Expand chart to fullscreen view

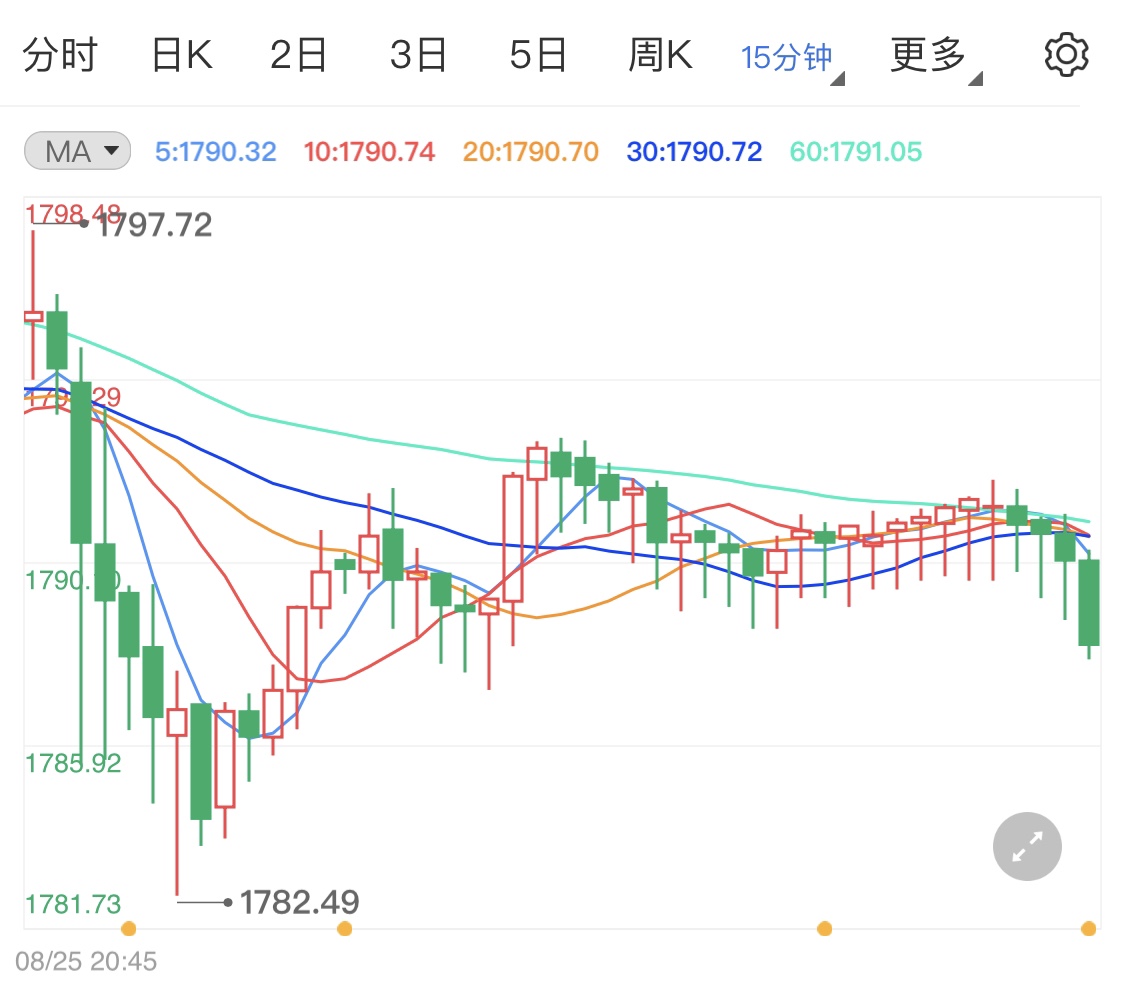click(1027, 846)
